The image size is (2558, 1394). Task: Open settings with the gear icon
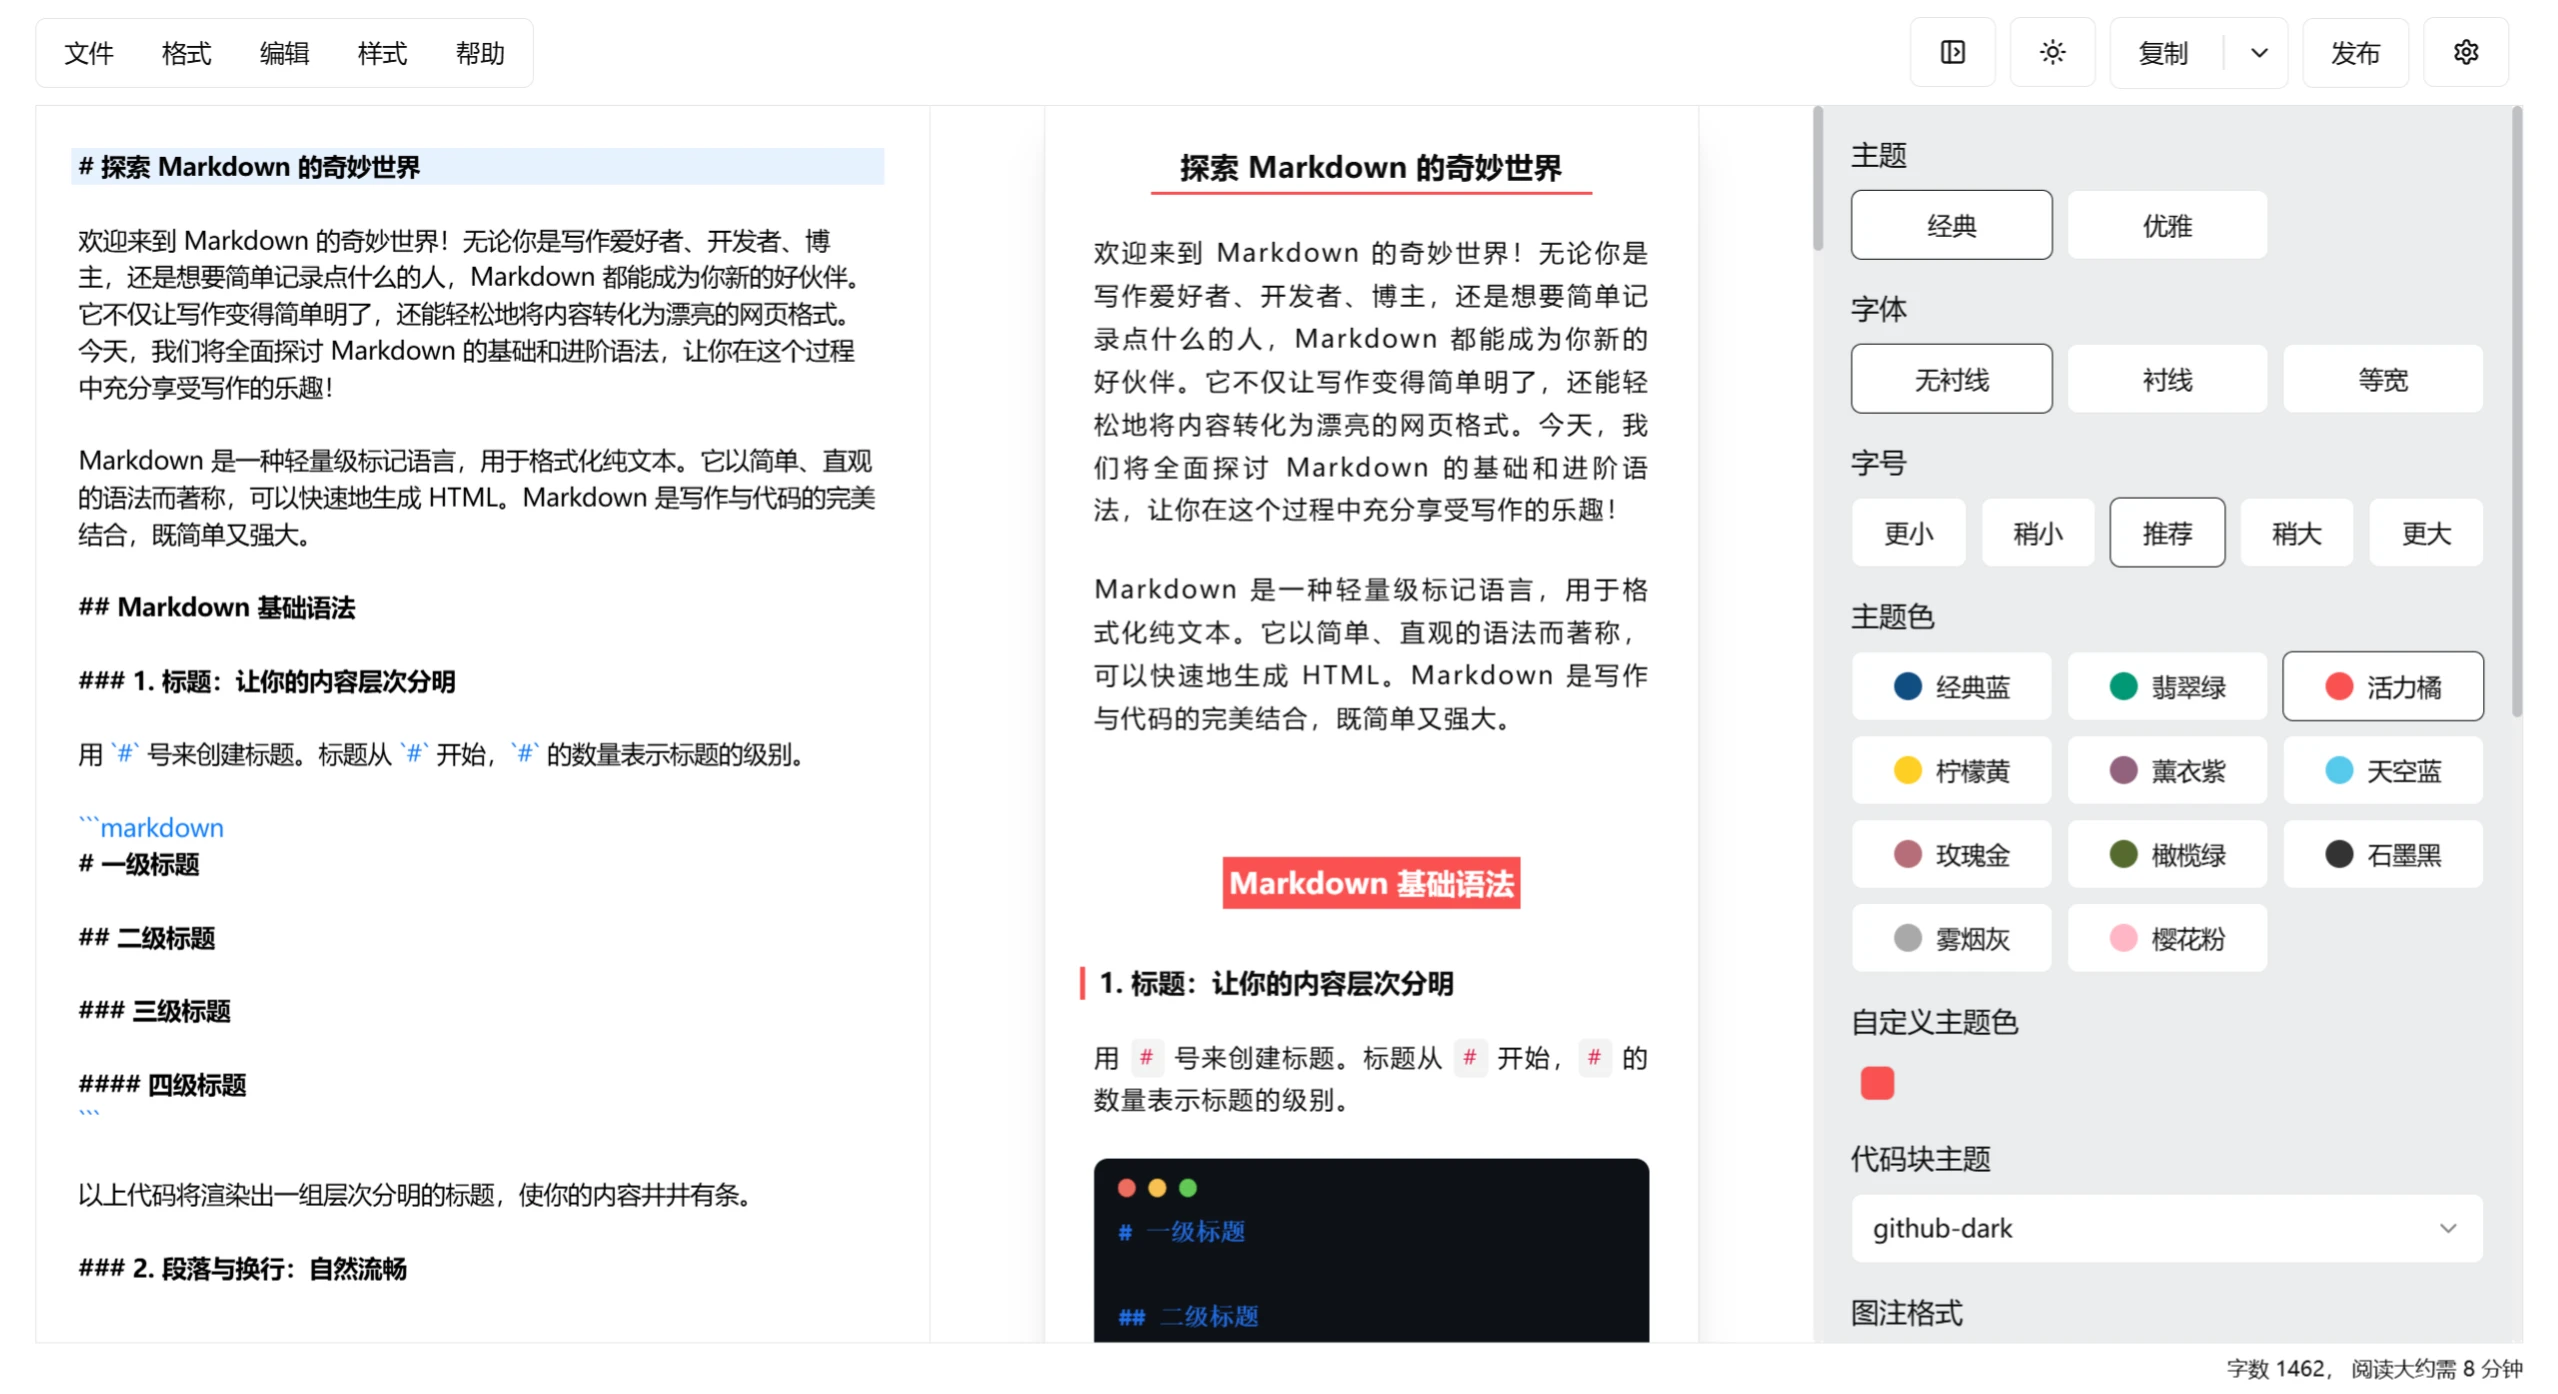pyautogui.click(x=2465, y=52)
